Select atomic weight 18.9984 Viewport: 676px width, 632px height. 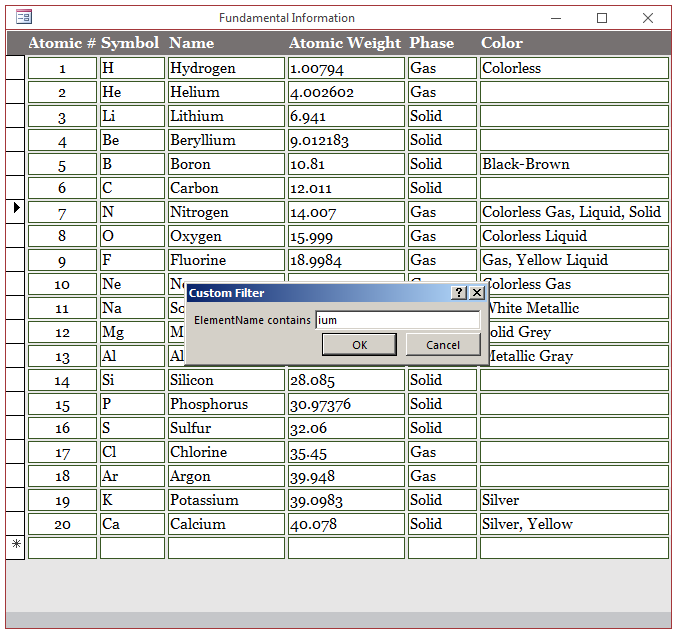(346, 260)
